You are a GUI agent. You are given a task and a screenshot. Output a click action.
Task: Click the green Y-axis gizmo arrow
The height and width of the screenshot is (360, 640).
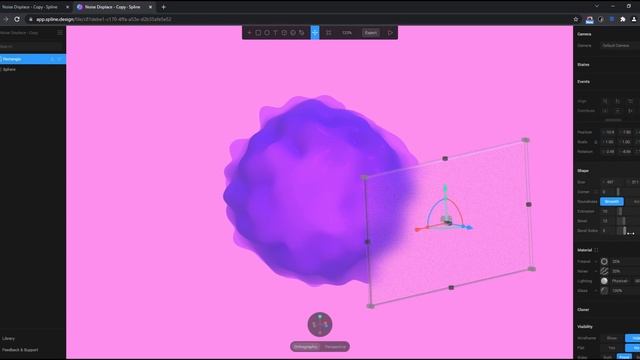coord(445,189)
